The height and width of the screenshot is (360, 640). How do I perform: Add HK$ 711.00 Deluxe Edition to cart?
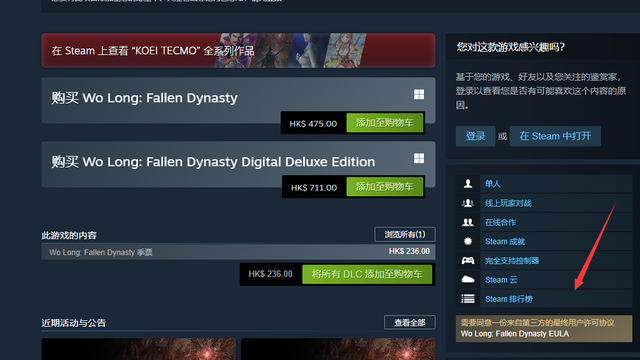tap(384, 187)
